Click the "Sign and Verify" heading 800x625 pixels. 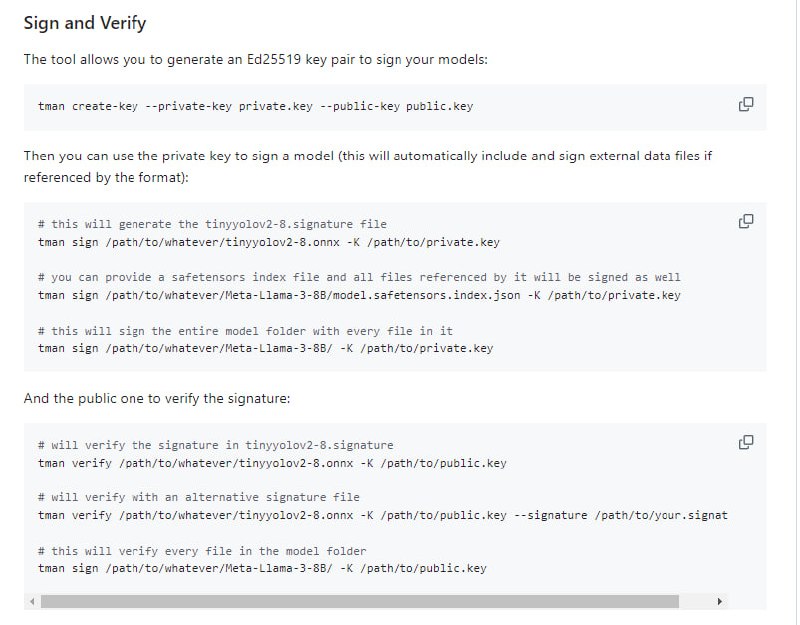click(x=85, y=23)
